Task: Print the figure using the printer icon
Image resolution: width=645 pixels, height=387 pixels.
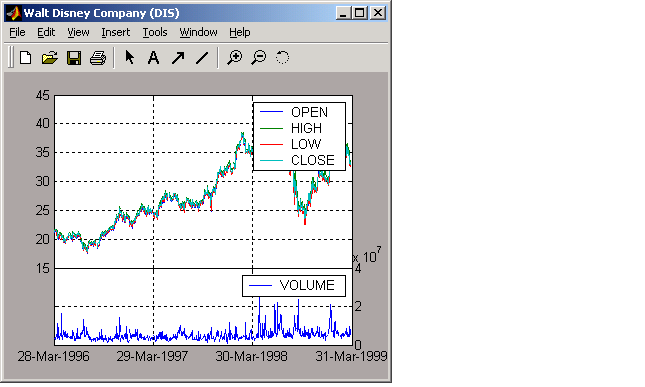Action: (x=98, y=58)
